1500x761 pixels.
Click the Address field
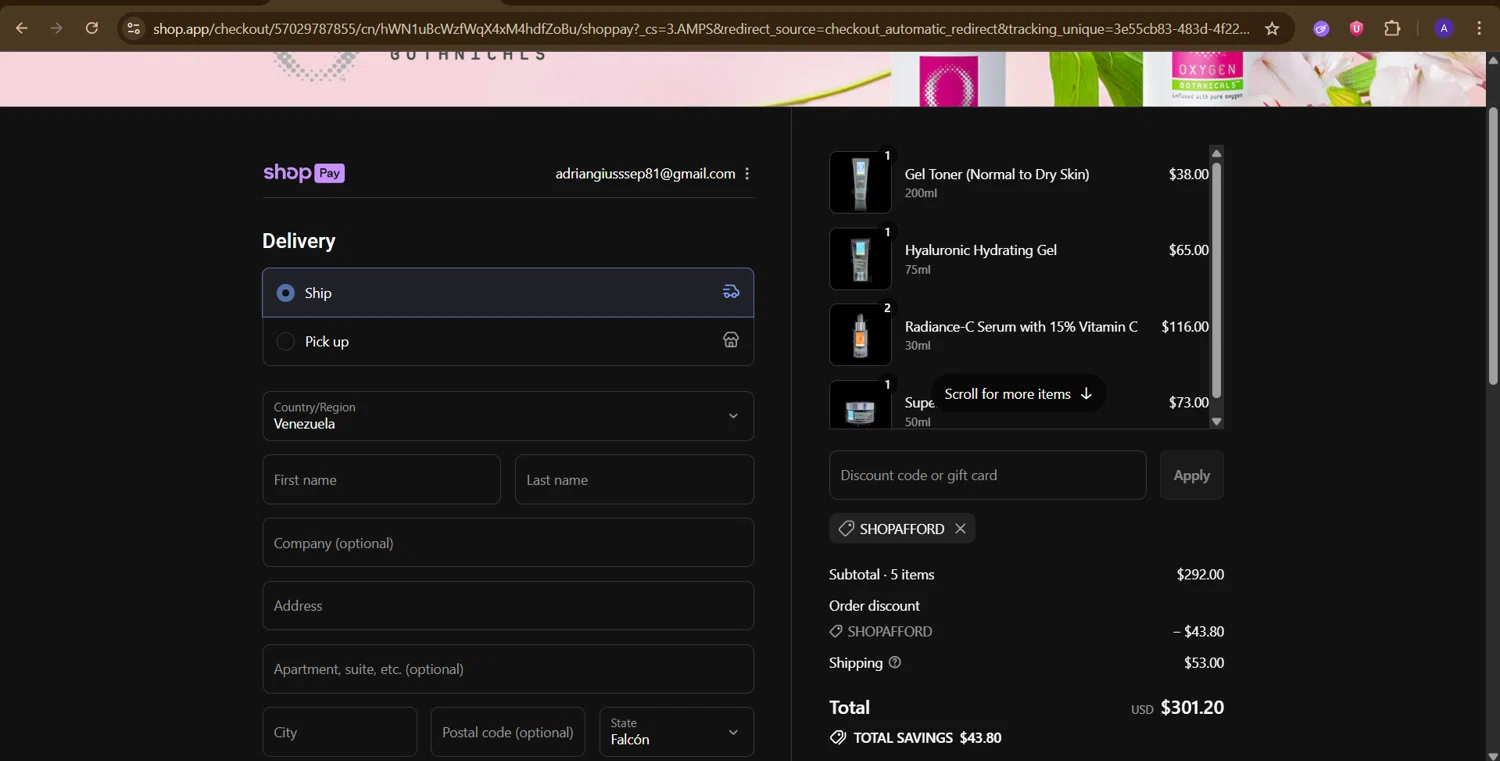(x=508, y=605)
